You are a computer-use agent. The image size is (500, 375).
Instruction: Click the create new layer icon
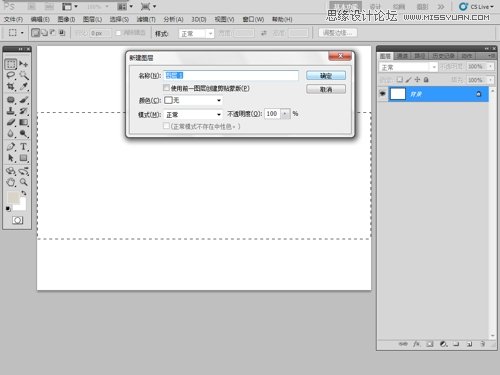tap(469, 344)
